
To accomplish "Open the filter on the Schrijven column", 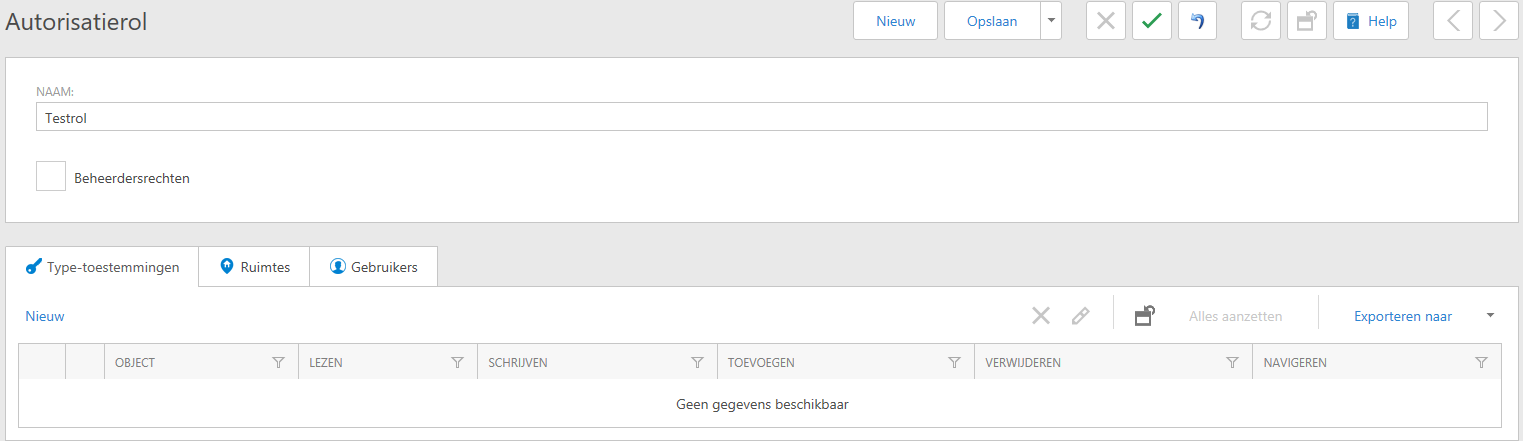I will [697, 363].
